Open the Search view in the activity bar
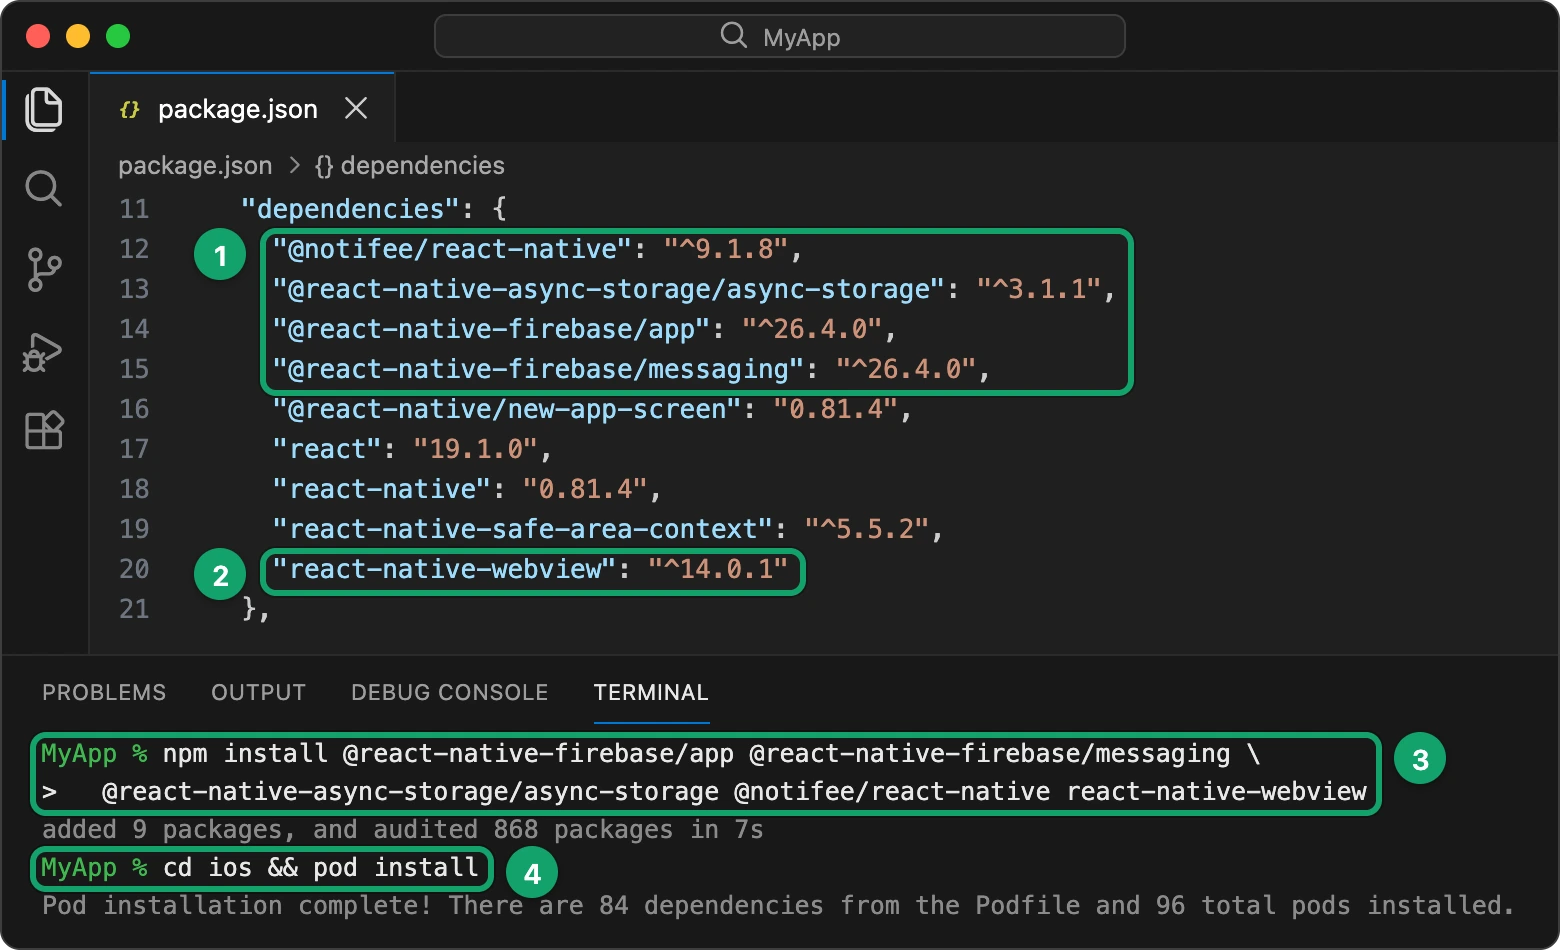 tap(44, 188)
